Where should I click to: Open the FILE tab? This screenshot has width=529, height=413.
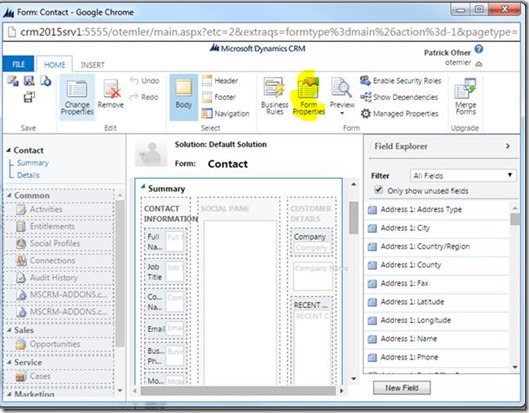tap(19, 64)
